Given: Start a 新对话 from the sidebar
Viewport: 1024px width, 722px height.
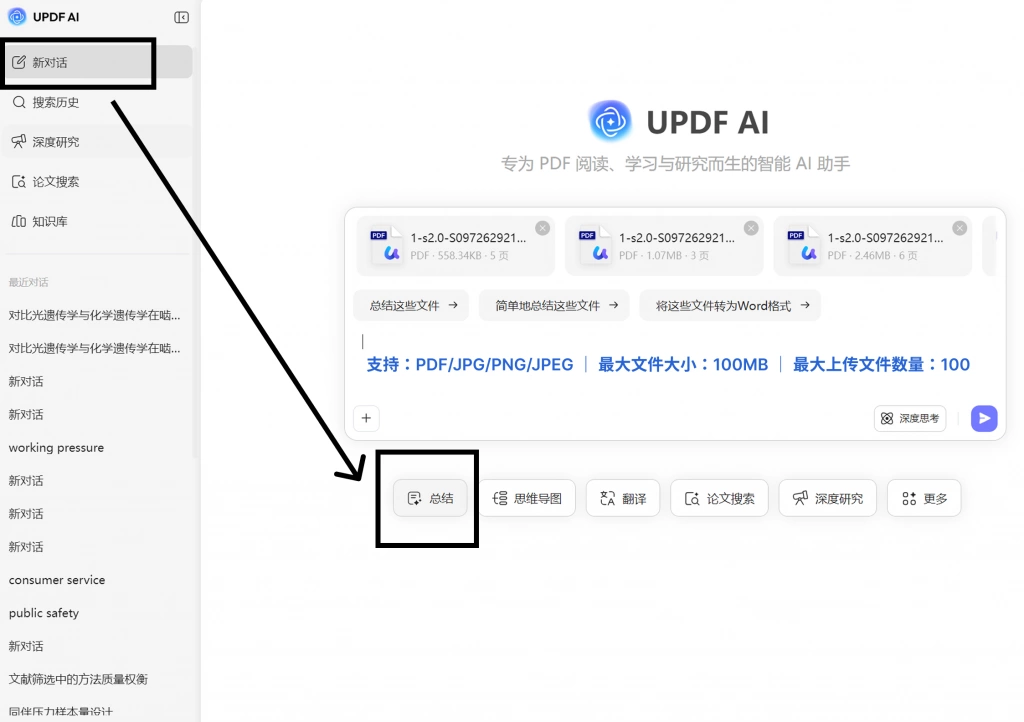Looking at the screenshot, I should pyautogui.click(x=98, y=62).
